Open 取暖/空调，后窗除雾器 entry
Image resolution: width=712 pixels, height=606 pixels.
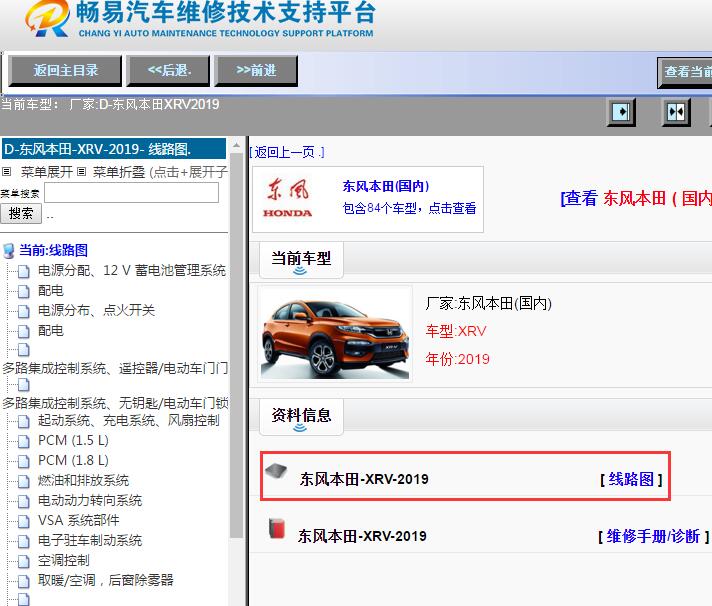[x=105, y=580]
